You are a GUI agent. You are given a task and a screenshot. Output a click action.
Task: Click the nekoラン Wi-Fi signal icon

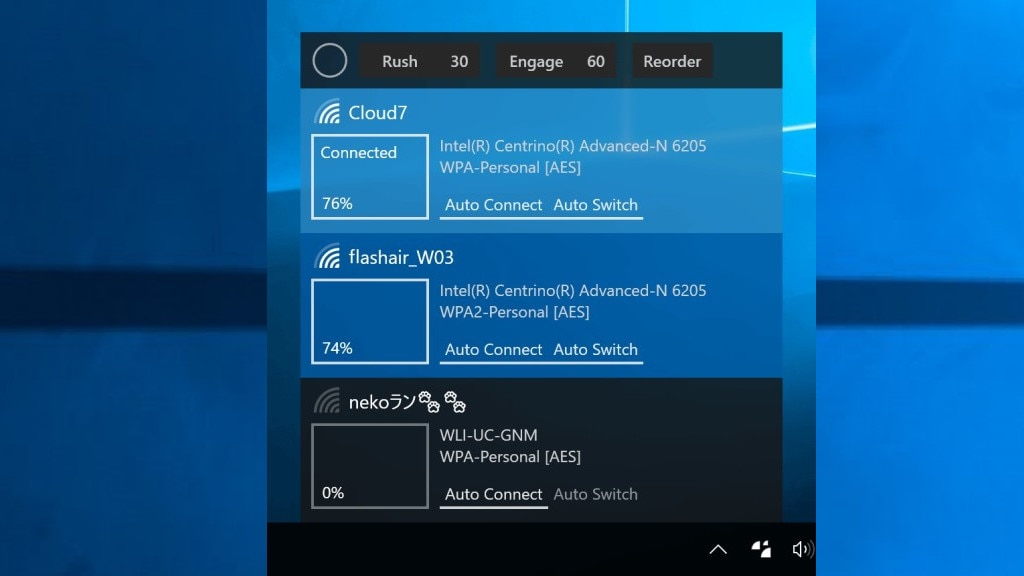[x=327, y=402]
